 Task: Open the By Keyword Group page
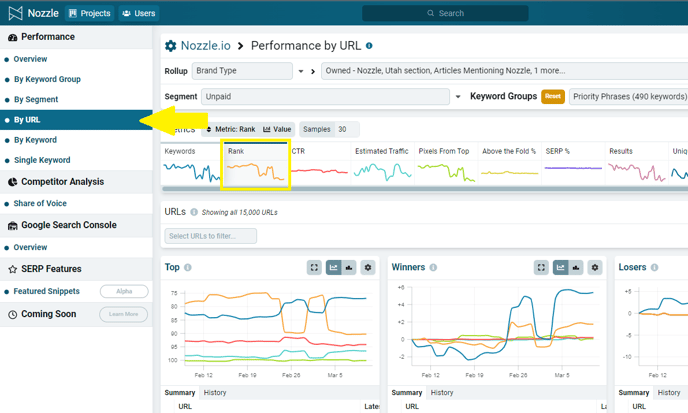[47, 79]
